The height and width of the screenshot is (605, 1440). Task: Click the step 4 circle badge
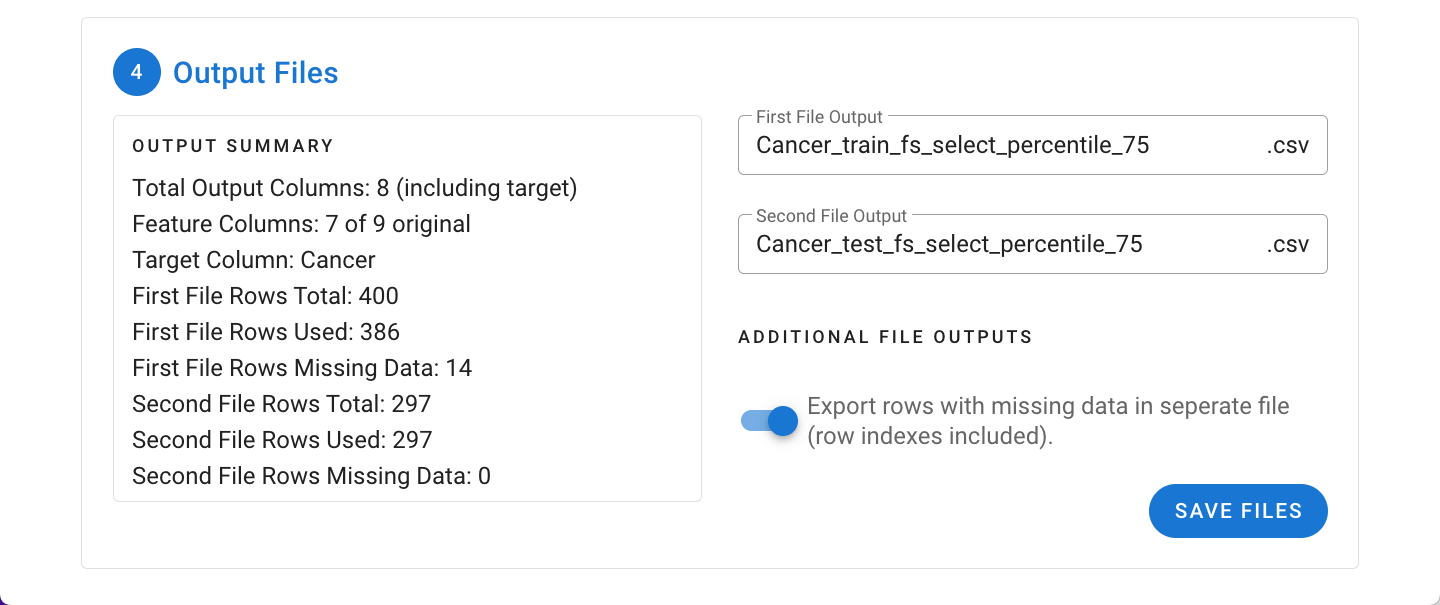pos(137,73)
